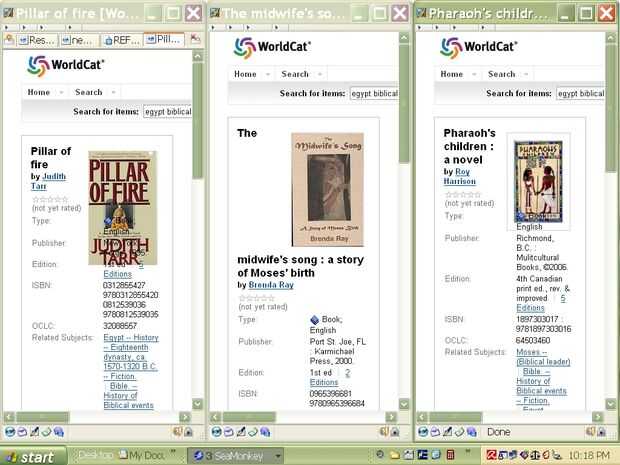The image size is (620, 465).
Task: Open Search dropdown arrow in Pillar of fire window
Action: [x=113, y=93]
